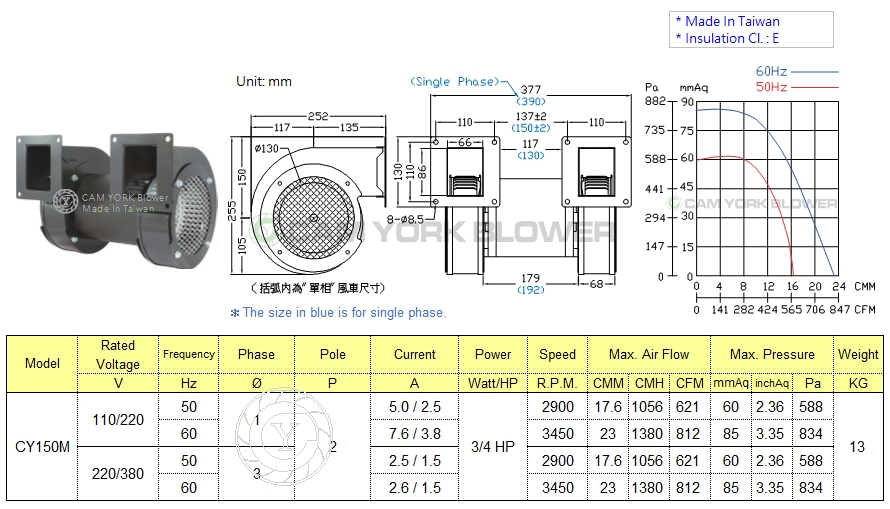Click the Frequency column header
Viewport: 890px width, 509px height.
tap(188, 355)
